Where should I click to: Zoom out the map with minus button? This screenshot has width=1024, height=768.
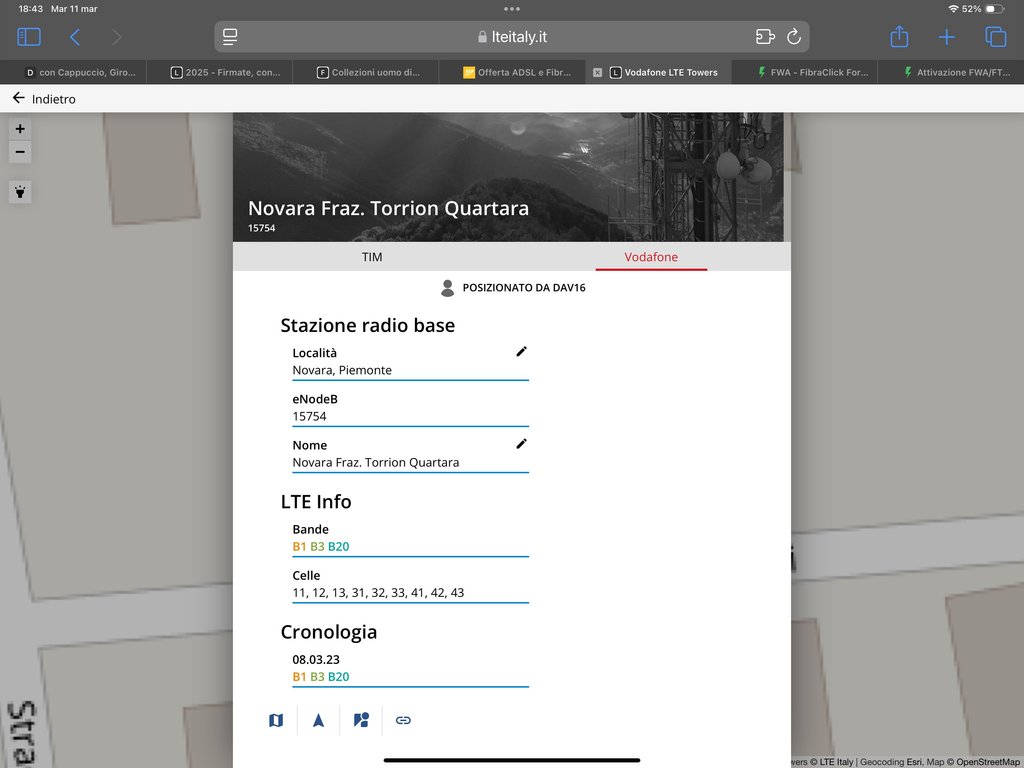point(20,152)
